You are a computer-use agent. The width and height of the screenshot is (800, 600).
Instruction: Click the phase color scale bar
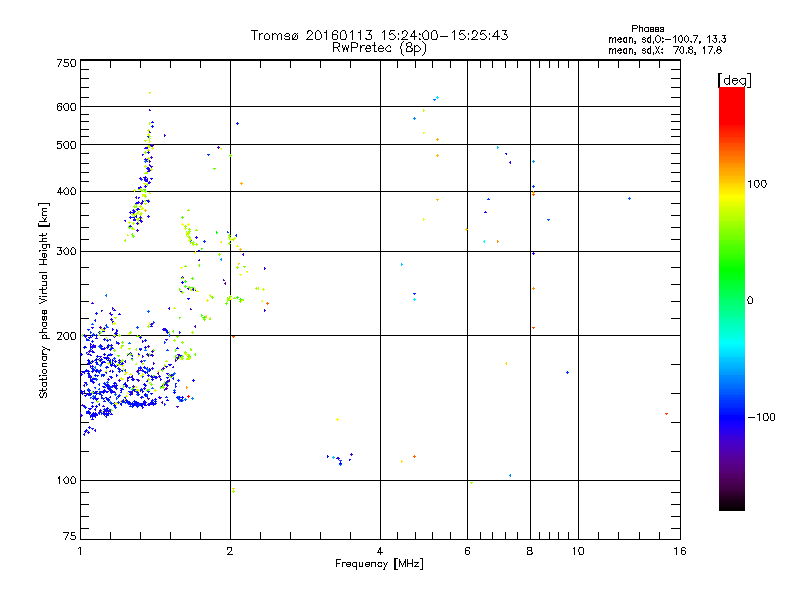[732, 299]
